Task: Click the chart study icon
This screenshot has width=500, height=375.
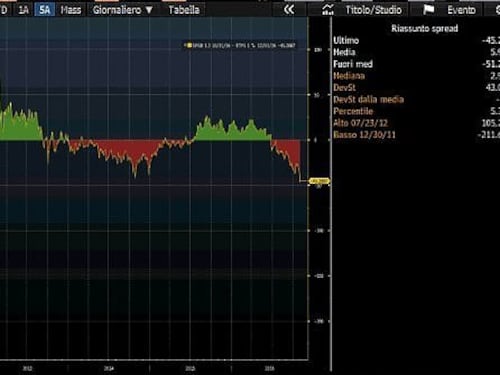Action: (x=328, y=10)
